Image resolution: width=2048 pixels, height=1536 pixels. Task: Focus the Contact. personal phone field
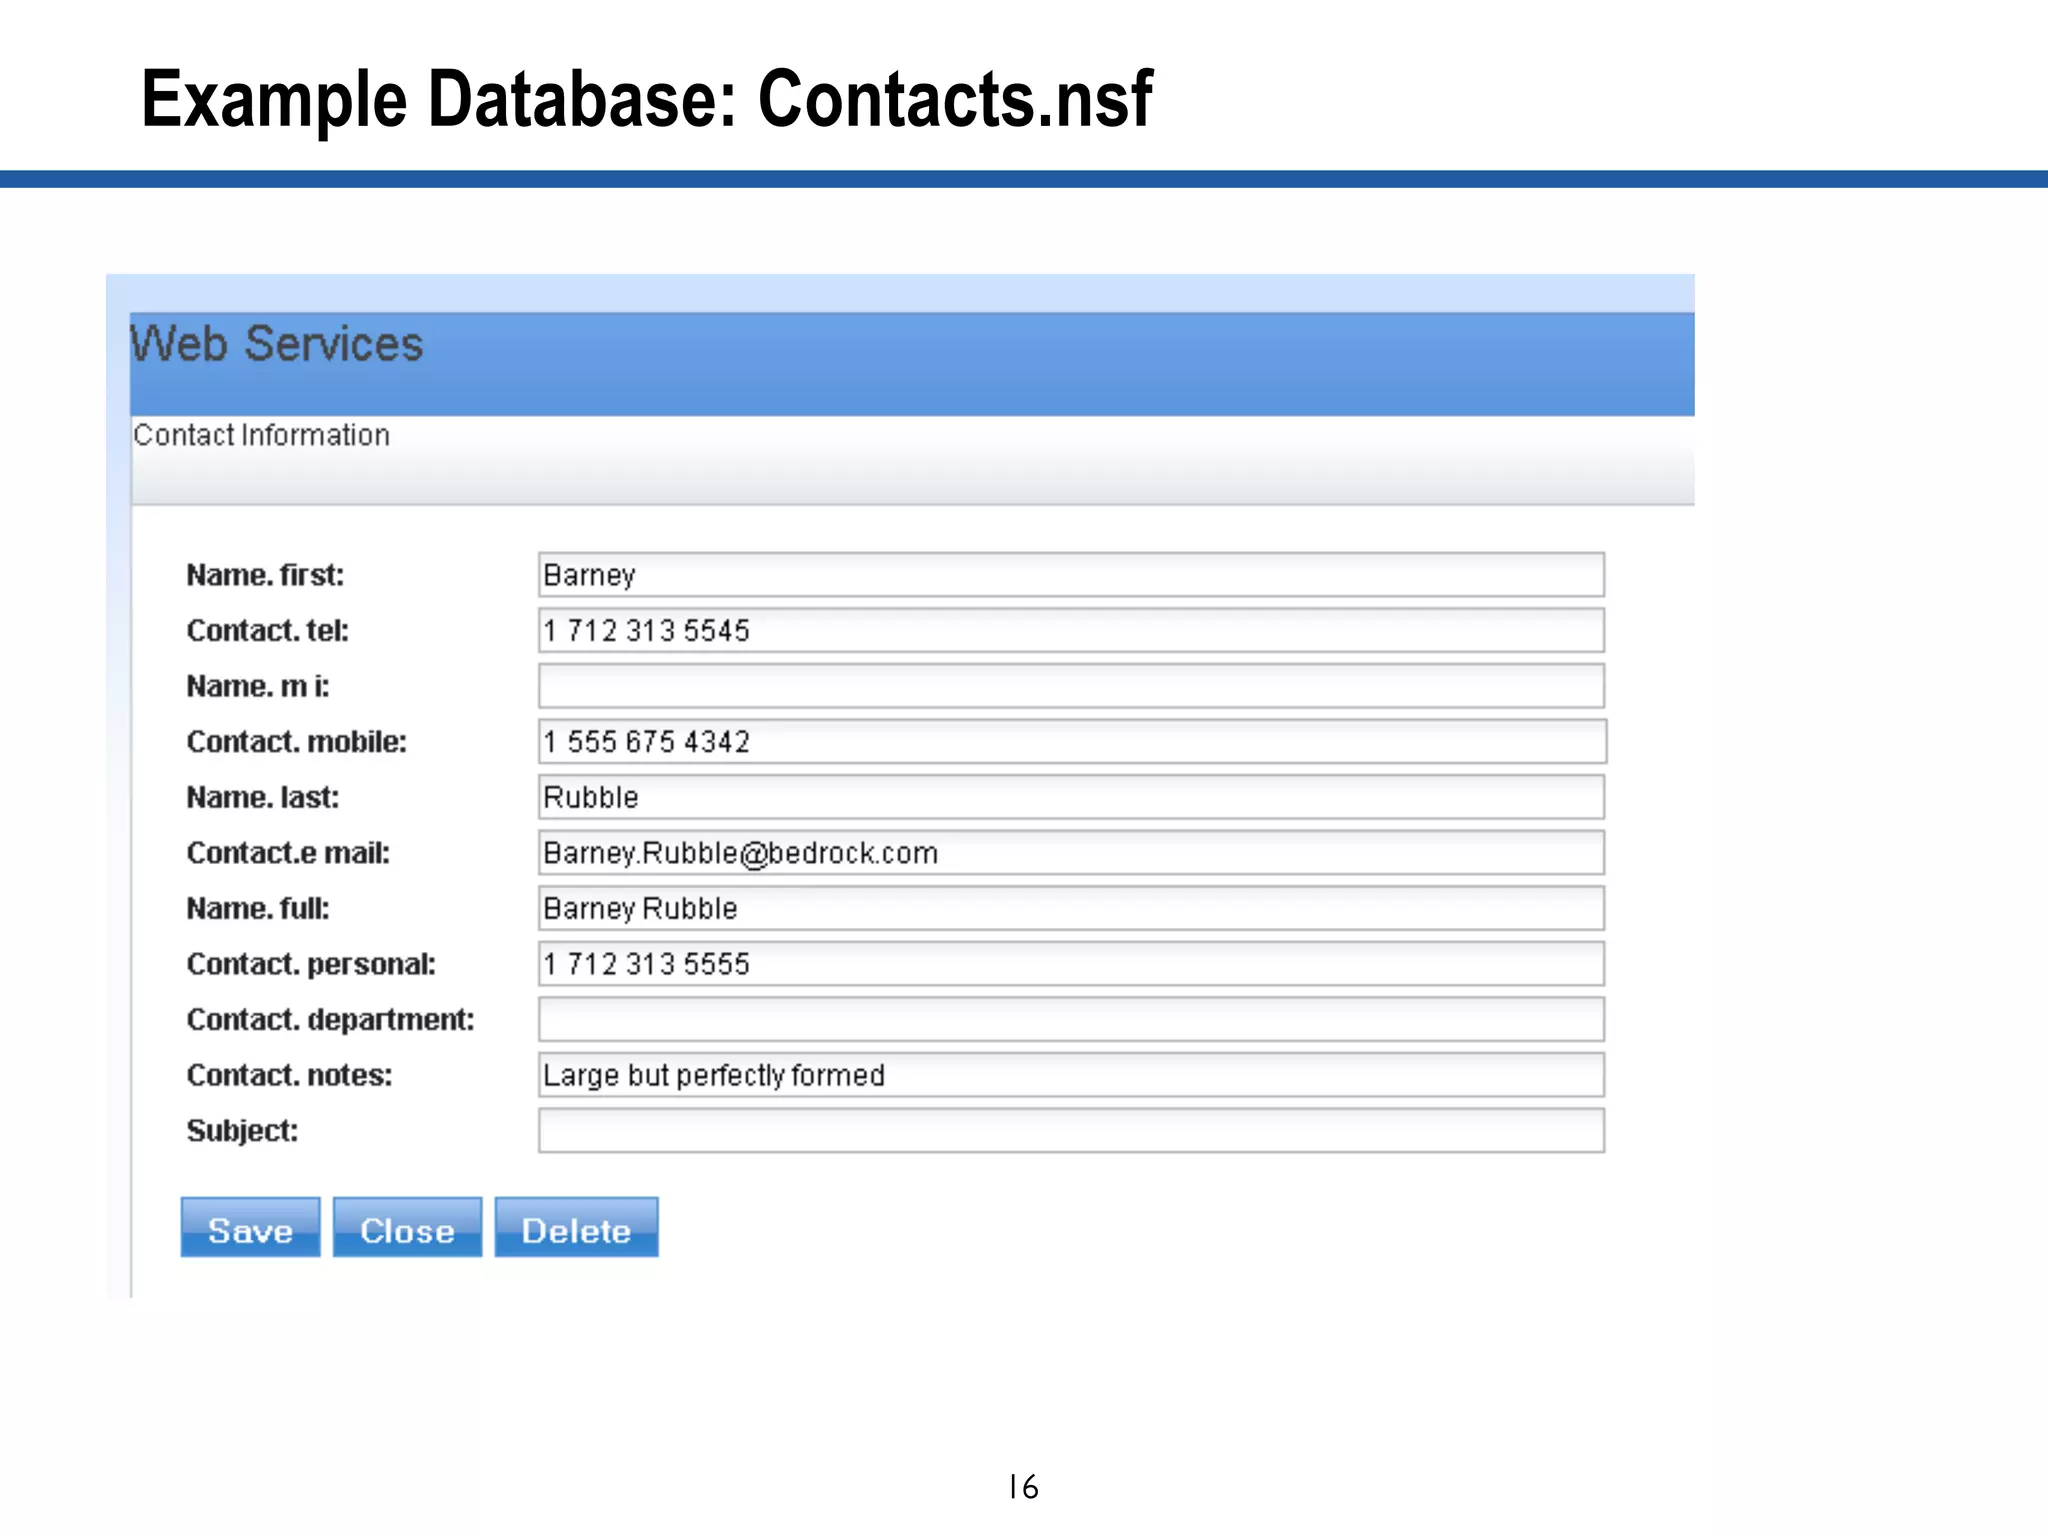[1071, 963]
